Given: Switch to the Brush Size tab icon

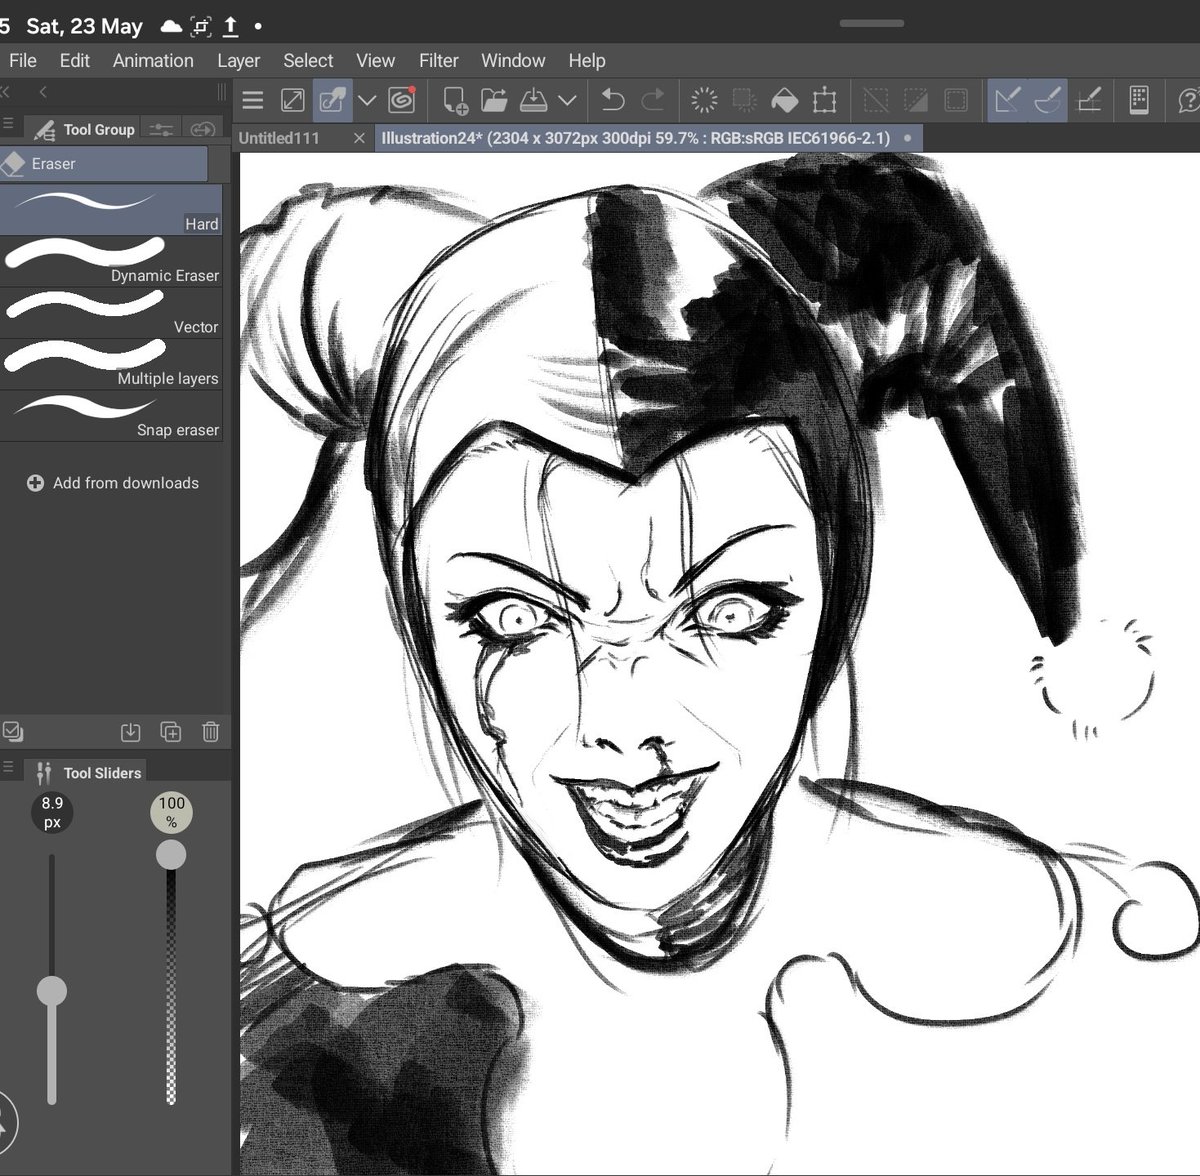Looking at the screenshot, I should pos(203,129).
